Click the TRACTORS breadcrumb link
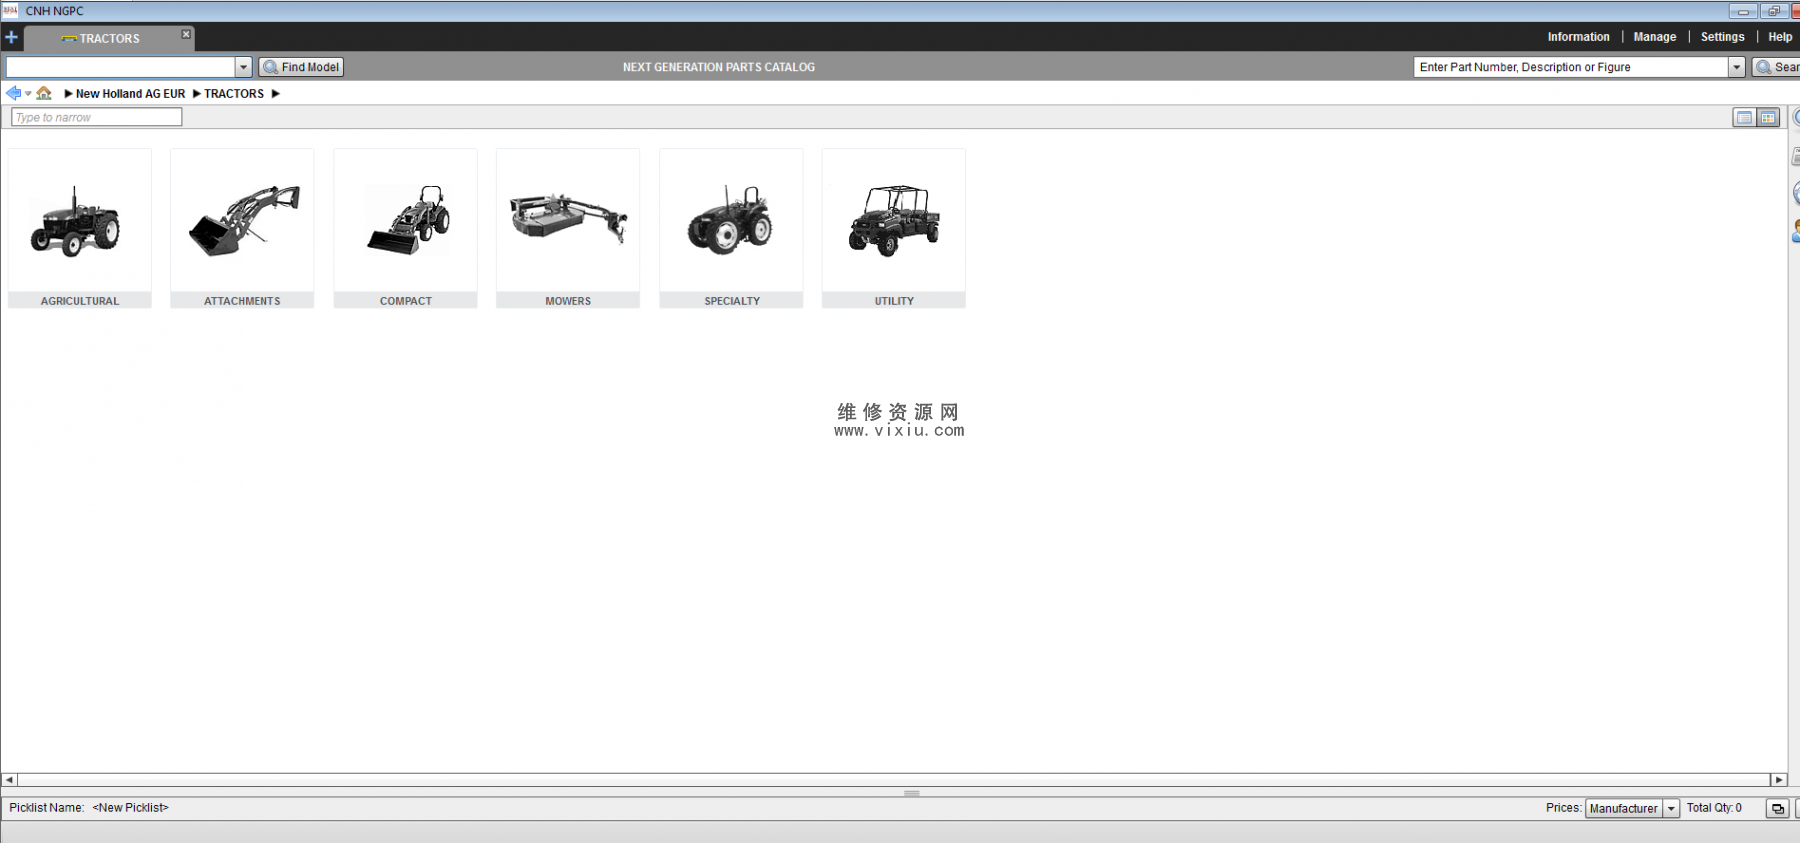1800x843 pixels. click(234, 94)
